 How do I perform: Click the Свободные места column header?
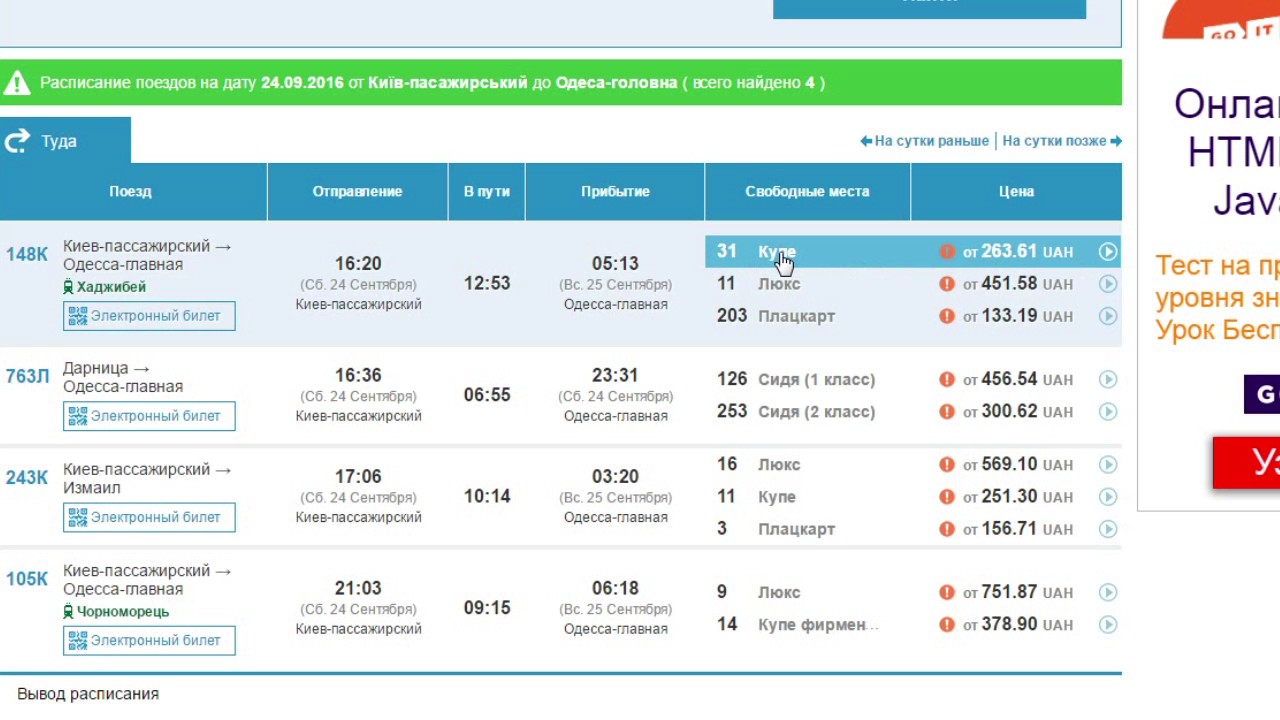tap(807, 191)
